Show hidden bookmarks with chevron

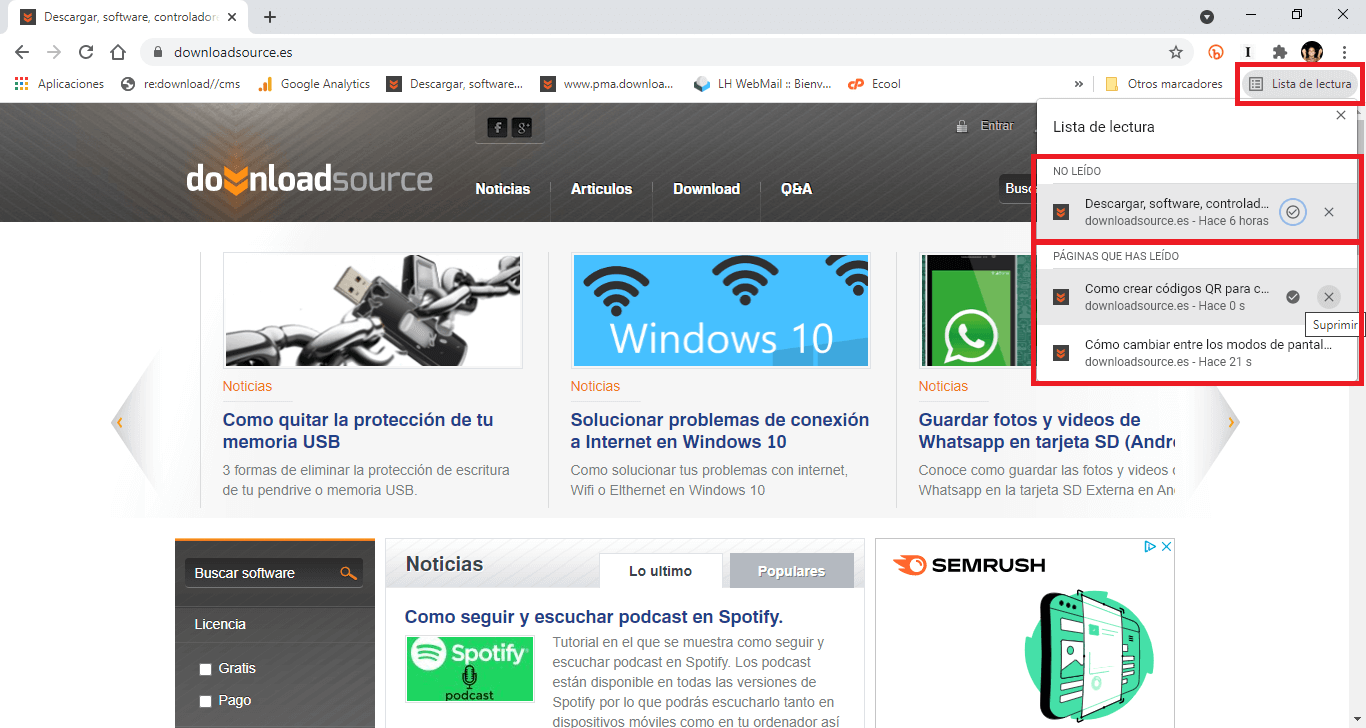pos(1079,84)
